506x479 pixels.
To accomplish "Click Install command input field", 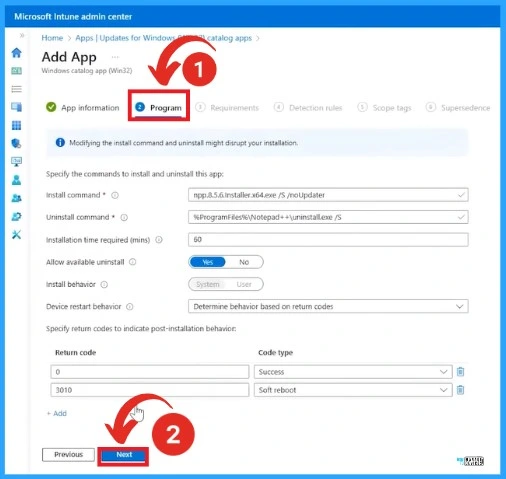I will 328,195.
